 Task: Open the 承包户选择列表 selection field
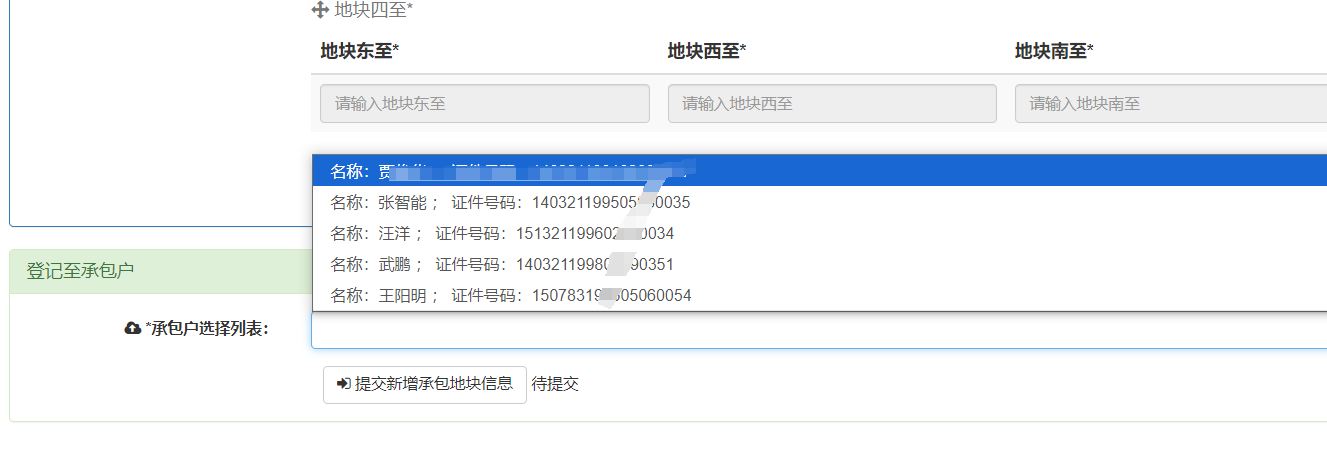pyautogui.click(x=818, y=331)
